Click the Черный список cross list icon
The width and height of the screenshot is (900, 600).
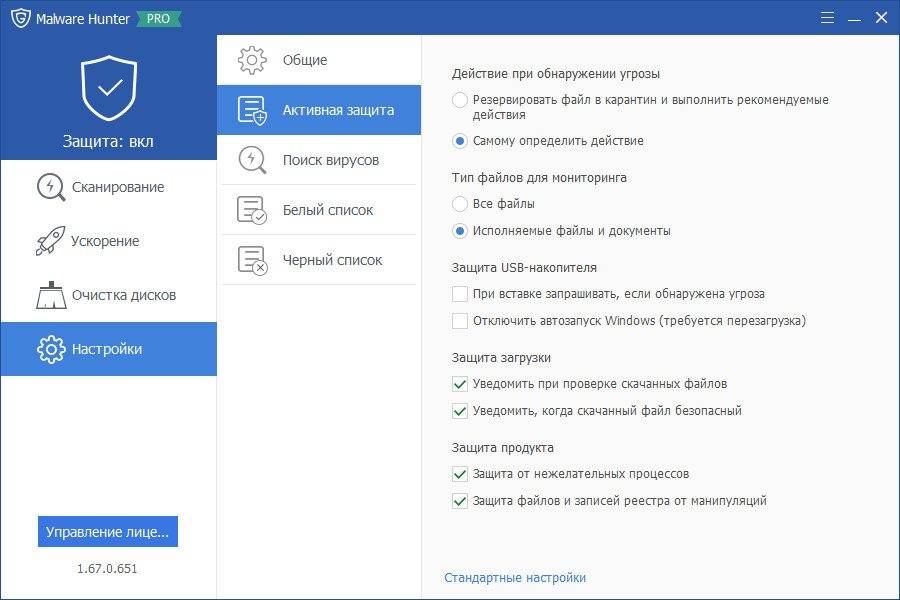click(x=252, y=260)
